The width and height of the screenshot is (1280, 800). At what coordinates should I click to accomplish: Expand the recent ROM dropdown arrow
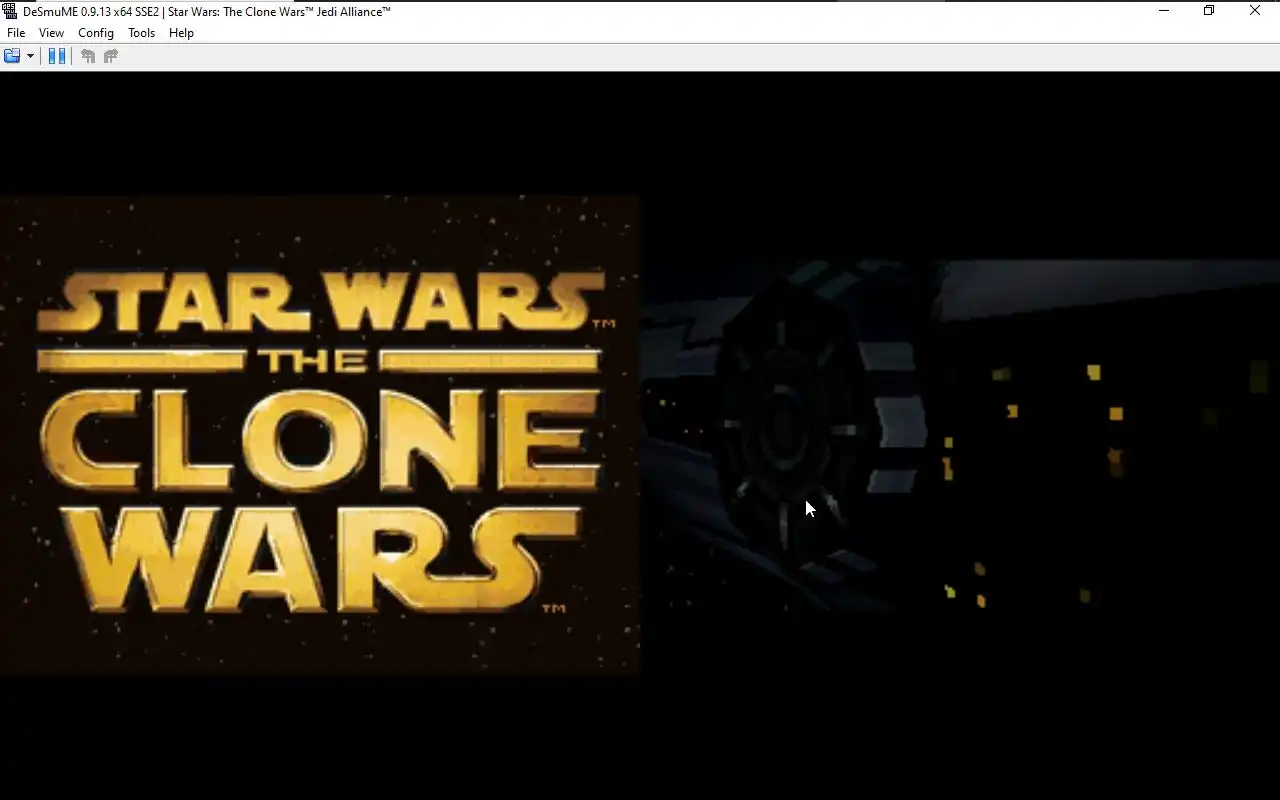coord(30,56)
